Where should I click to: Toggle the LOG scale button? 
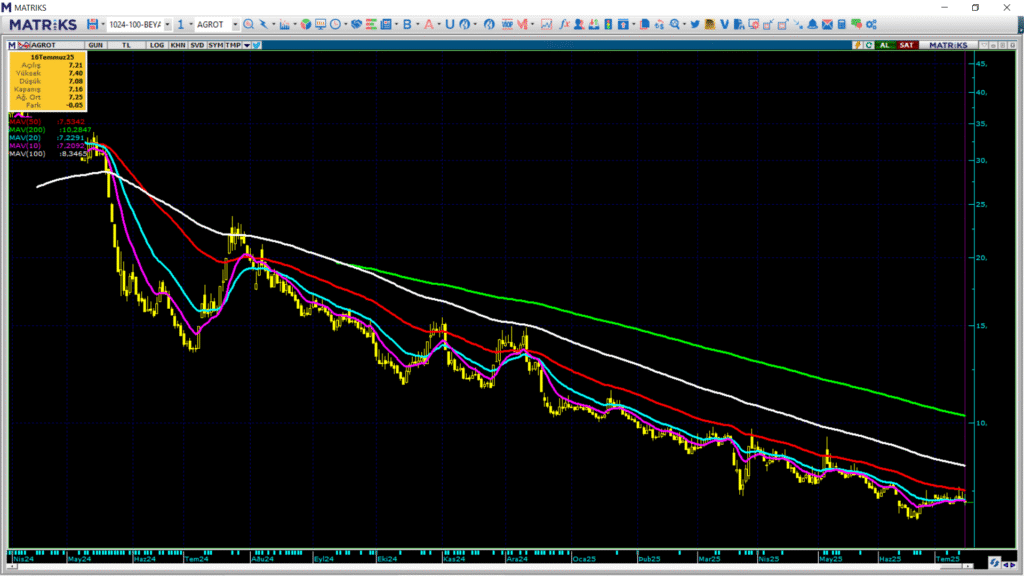[157, 45]
